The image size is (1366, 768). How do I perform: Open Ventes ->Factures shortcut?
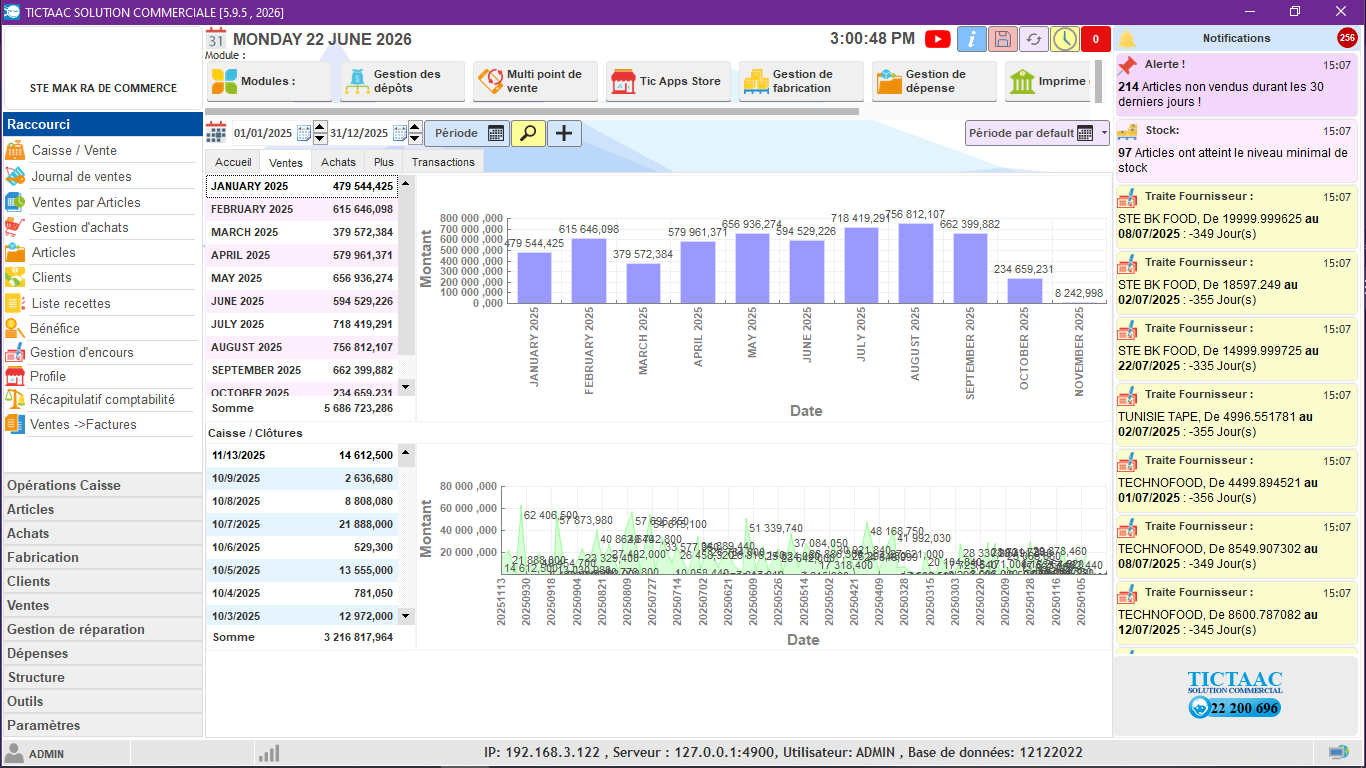tap(100, 424)
